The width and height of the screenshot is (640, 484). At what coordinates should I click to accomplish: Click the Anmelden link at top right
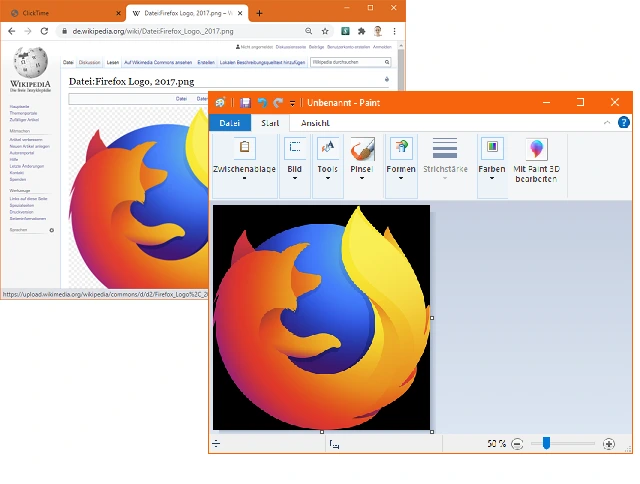(x=382, y=47)
